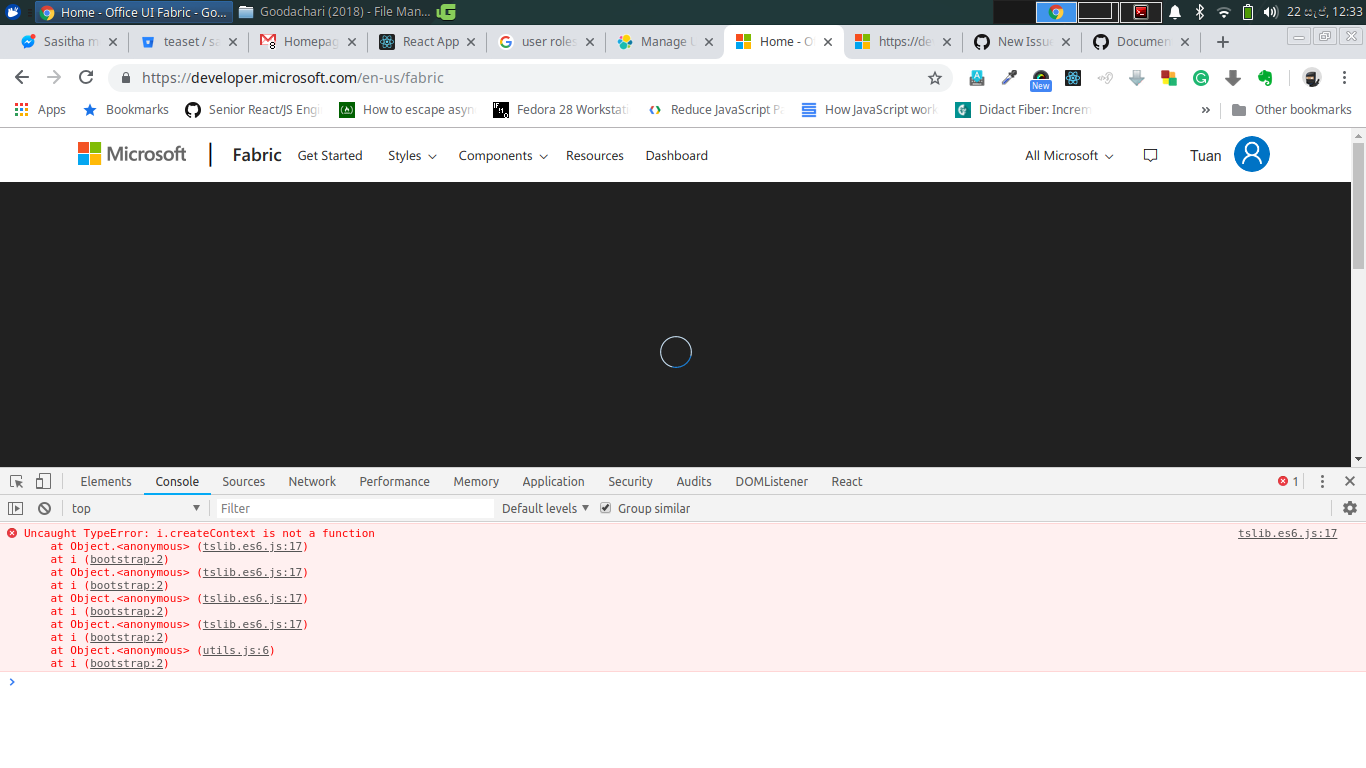Open the Fabric feedback comment icon
Screen dimensions: 1366x768
[1150, 155]
